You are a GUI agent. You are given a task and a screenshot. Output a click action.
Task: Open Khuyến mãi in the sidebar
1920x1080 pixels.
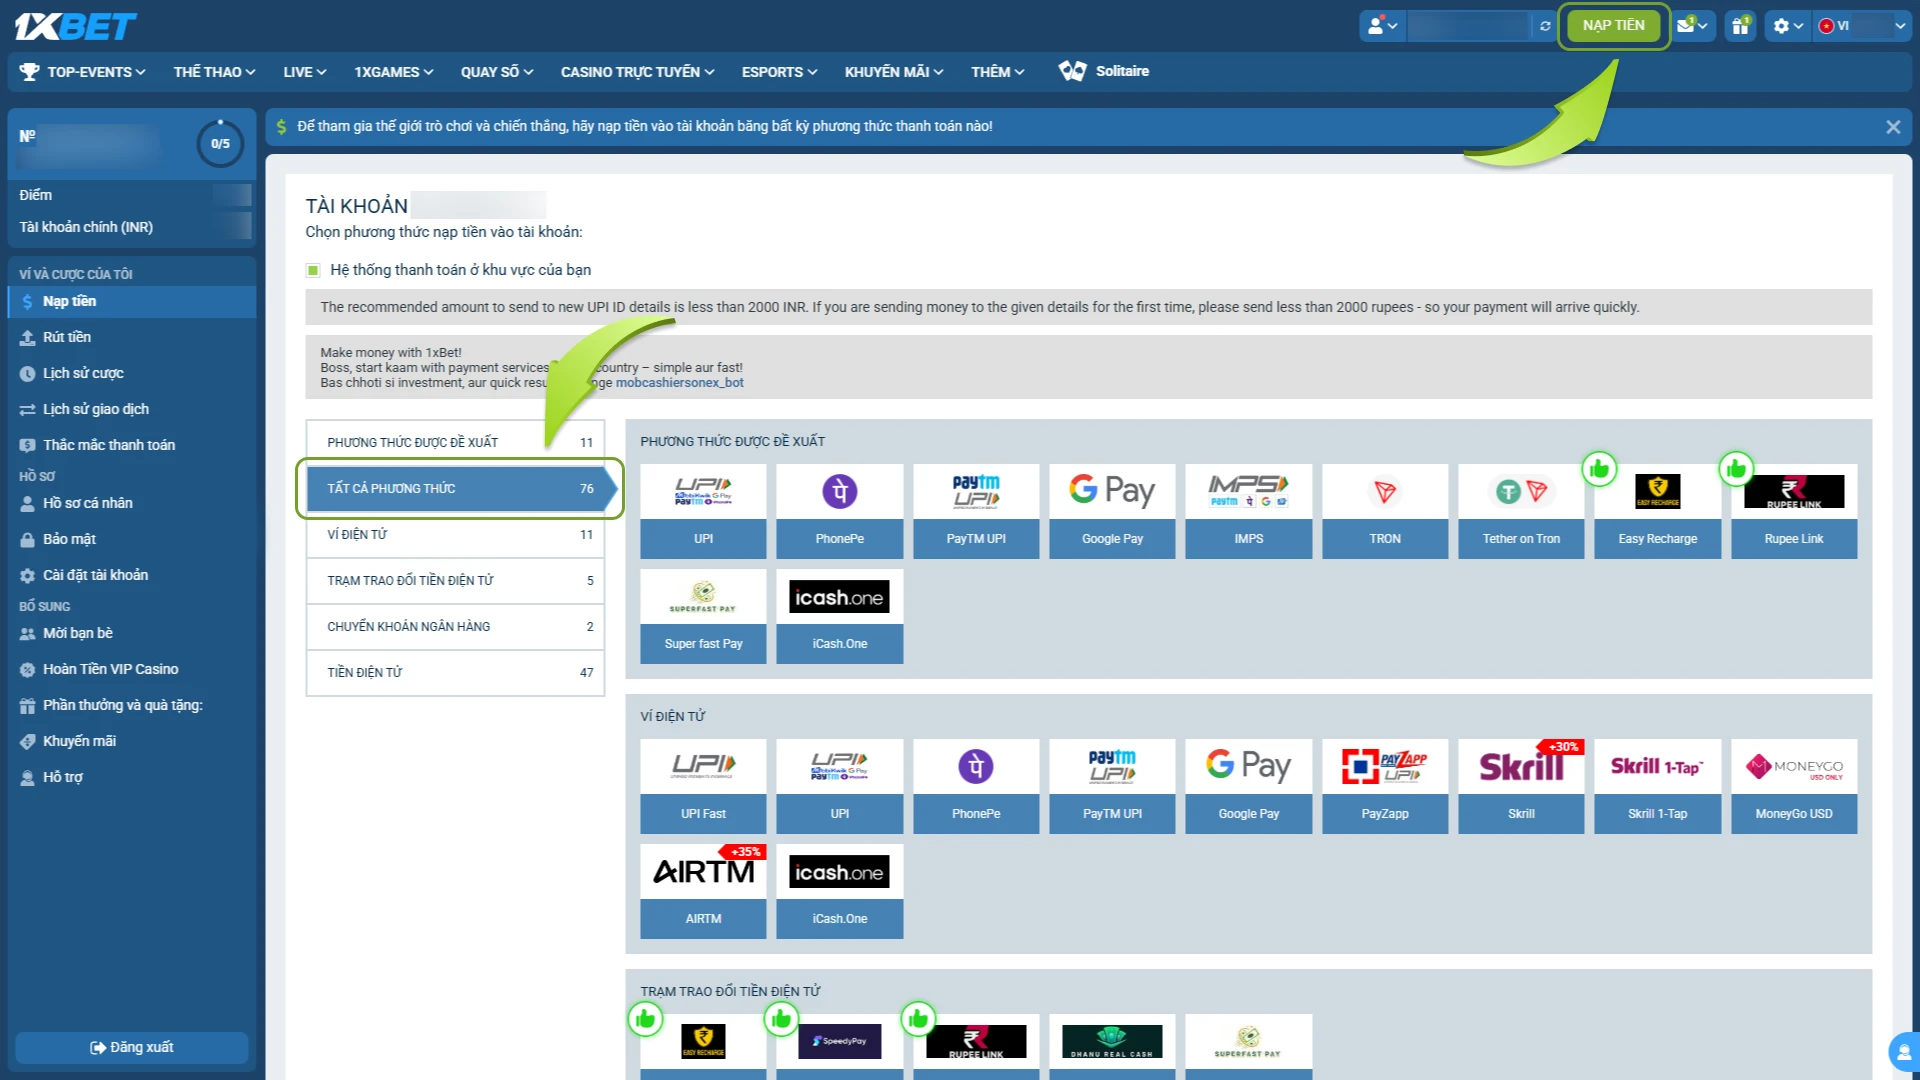[131, 741]
